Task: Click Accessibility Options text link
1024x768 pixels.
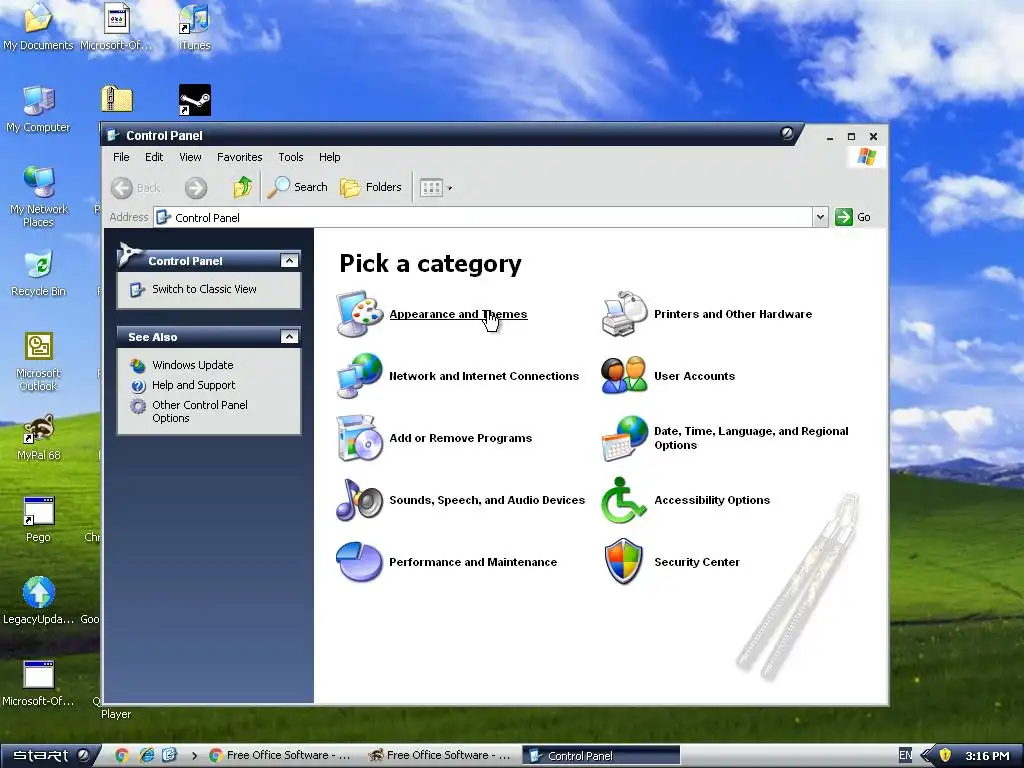Action: tap(712, 500)
